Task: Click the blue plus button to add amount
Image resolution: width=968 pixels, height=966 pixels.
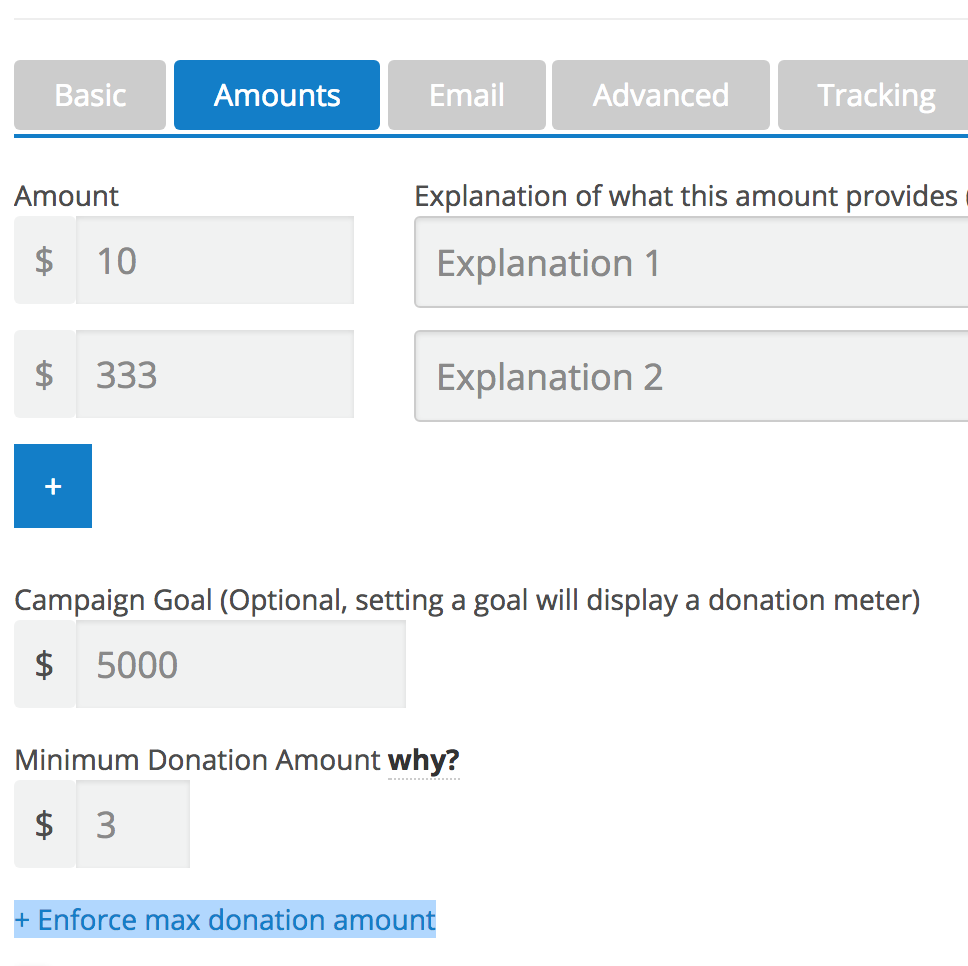Action: [53, 486]
